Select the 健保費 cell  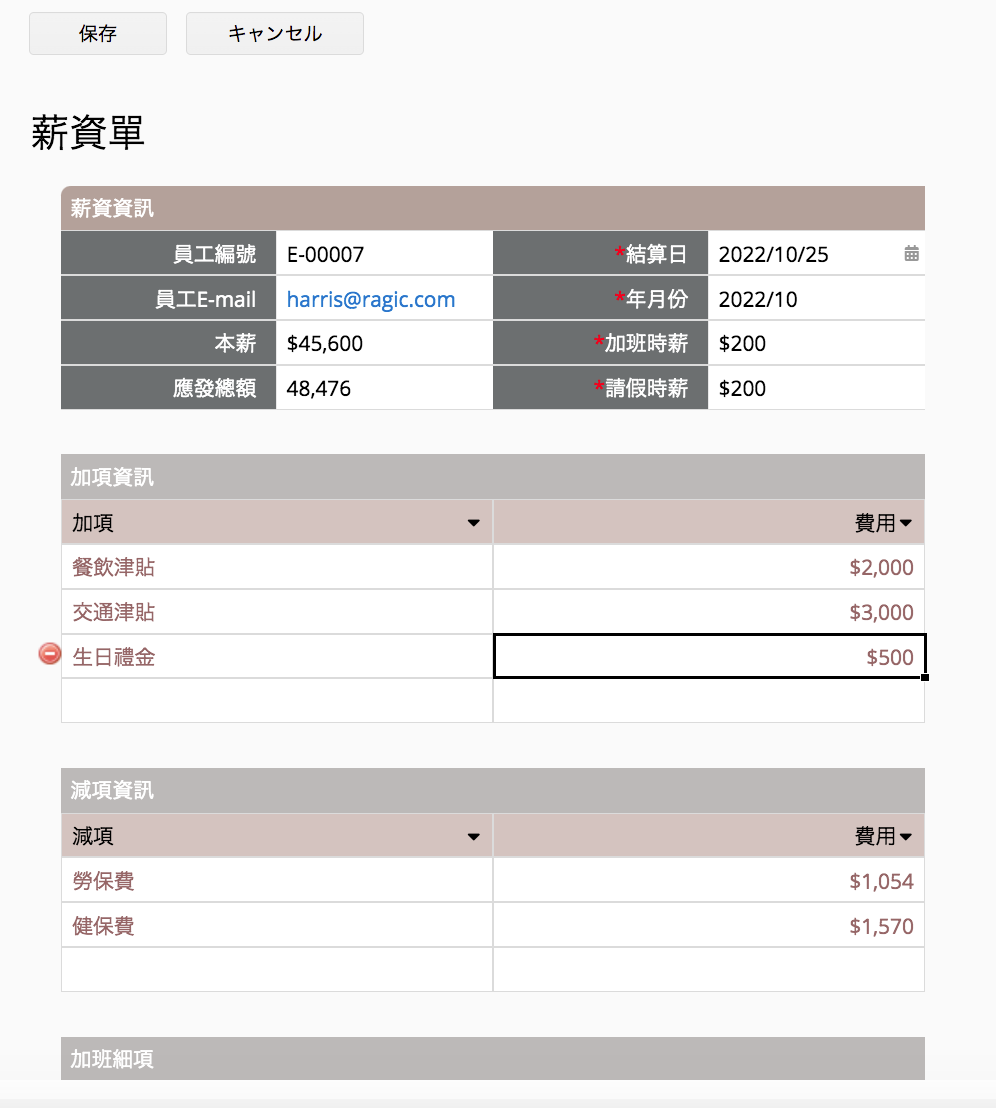pos(277,926)
